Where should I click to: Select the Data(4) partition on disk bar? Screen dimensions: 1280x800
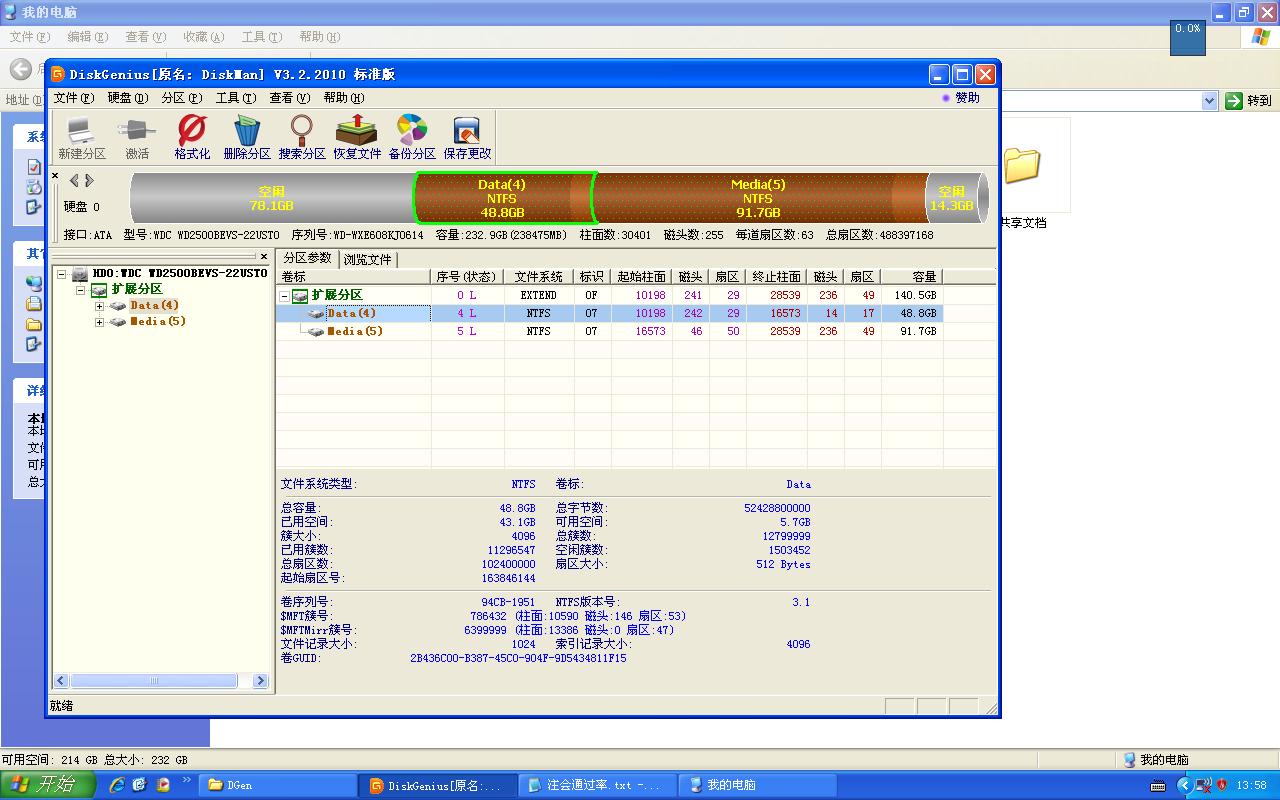tap(502, 198)
